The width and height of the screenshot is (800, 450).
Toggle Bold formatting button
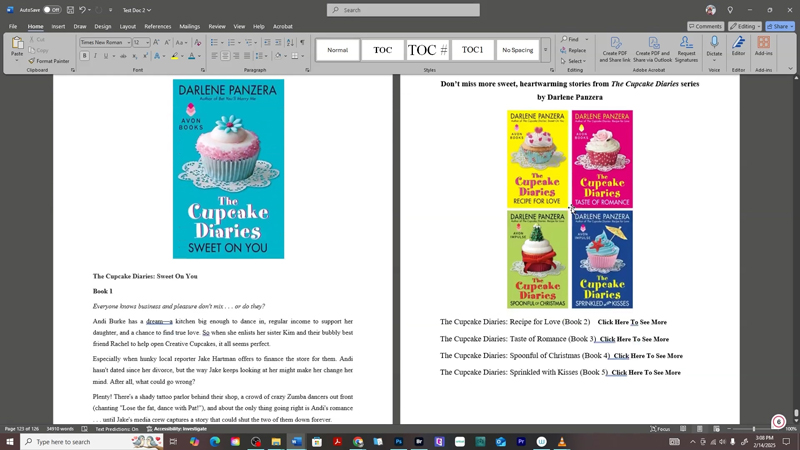click(84, 56)
